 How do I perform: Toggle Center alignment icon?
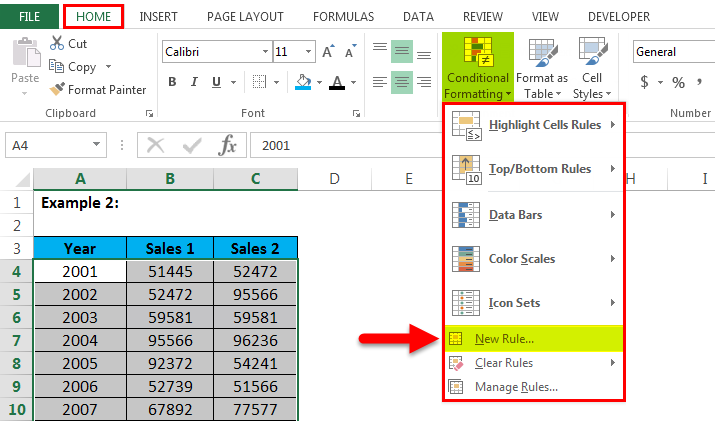[402, 82]
